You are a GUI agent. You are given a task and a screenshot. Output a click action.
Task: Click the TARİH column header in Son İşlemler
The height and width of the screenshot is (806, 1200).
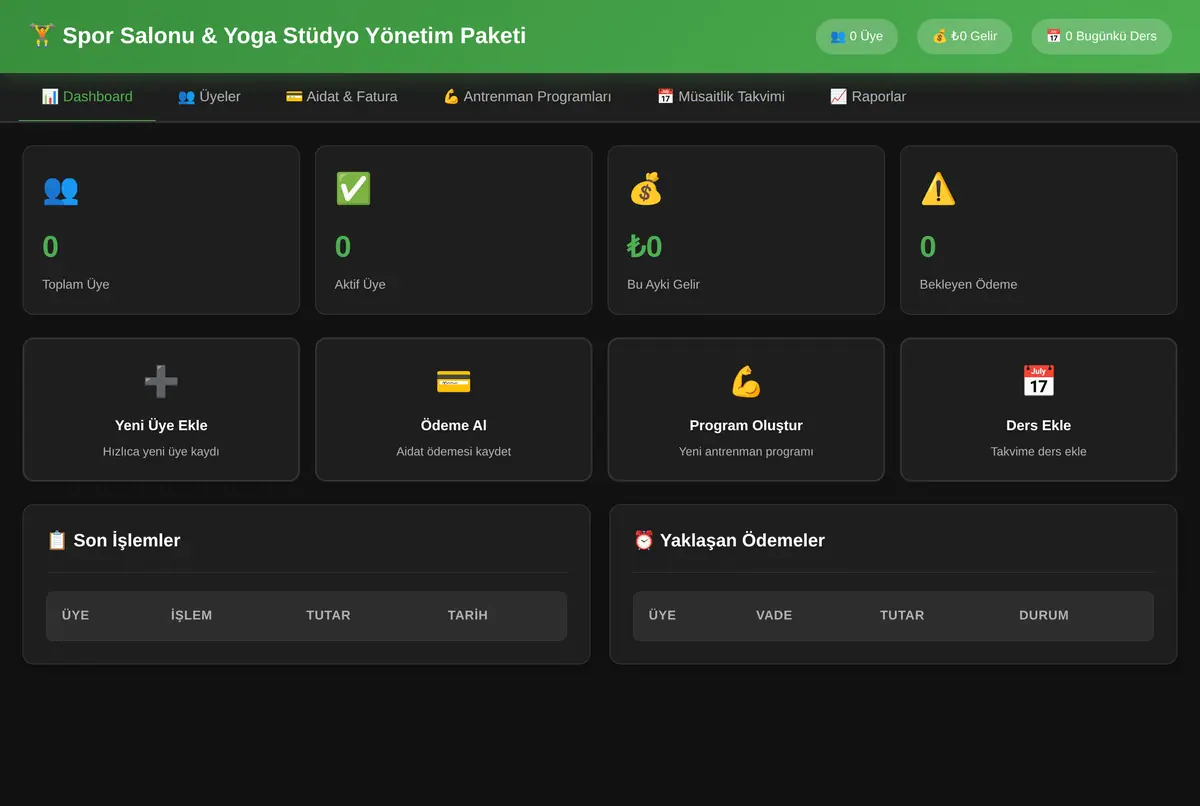468,615
